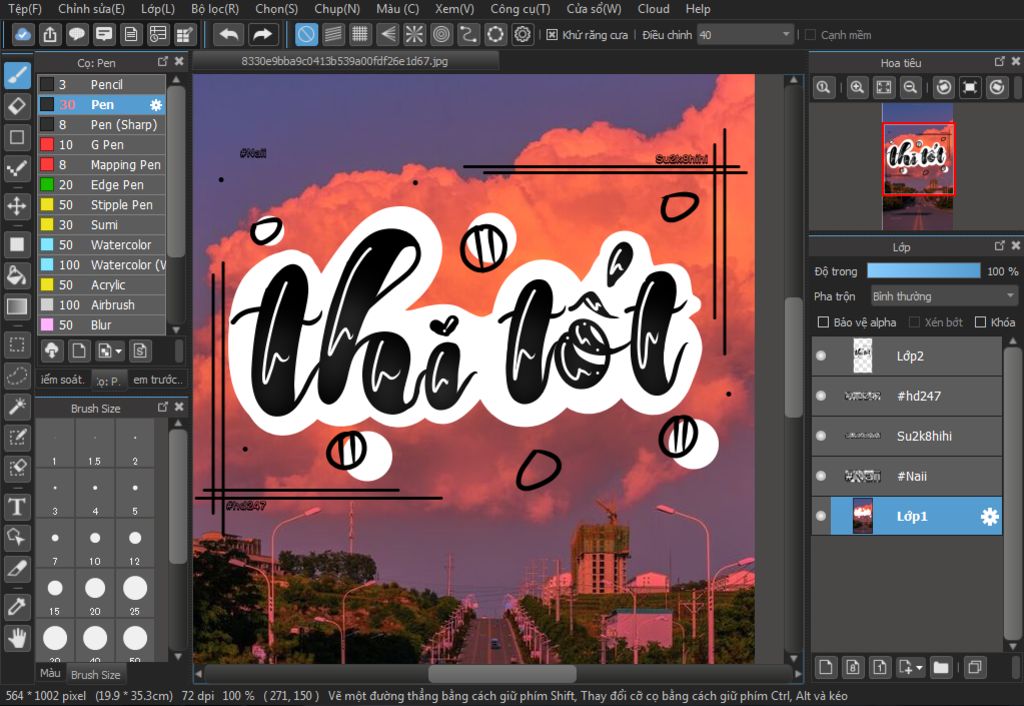Hide the Lớp2 layer
This screenshot has width=1024, height=706.
pyautogui.click(x=821, y=356)
